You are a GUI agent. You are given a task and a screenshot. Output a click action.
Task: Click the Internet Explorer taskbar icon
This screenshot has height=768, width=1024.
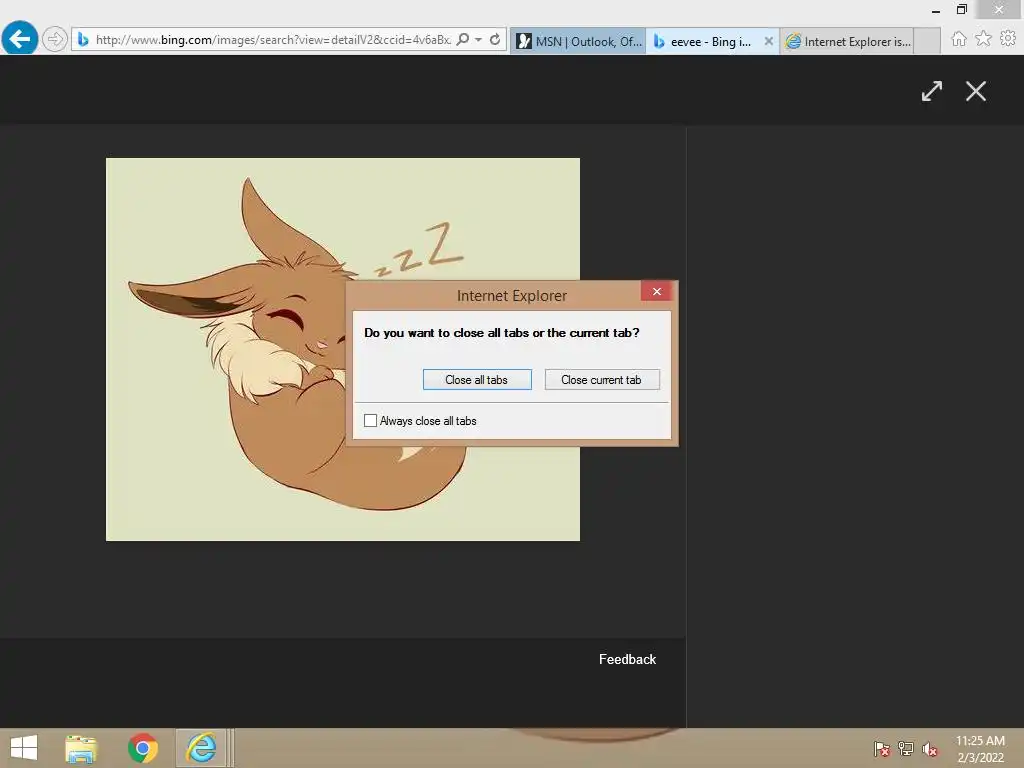coord(201,748)
